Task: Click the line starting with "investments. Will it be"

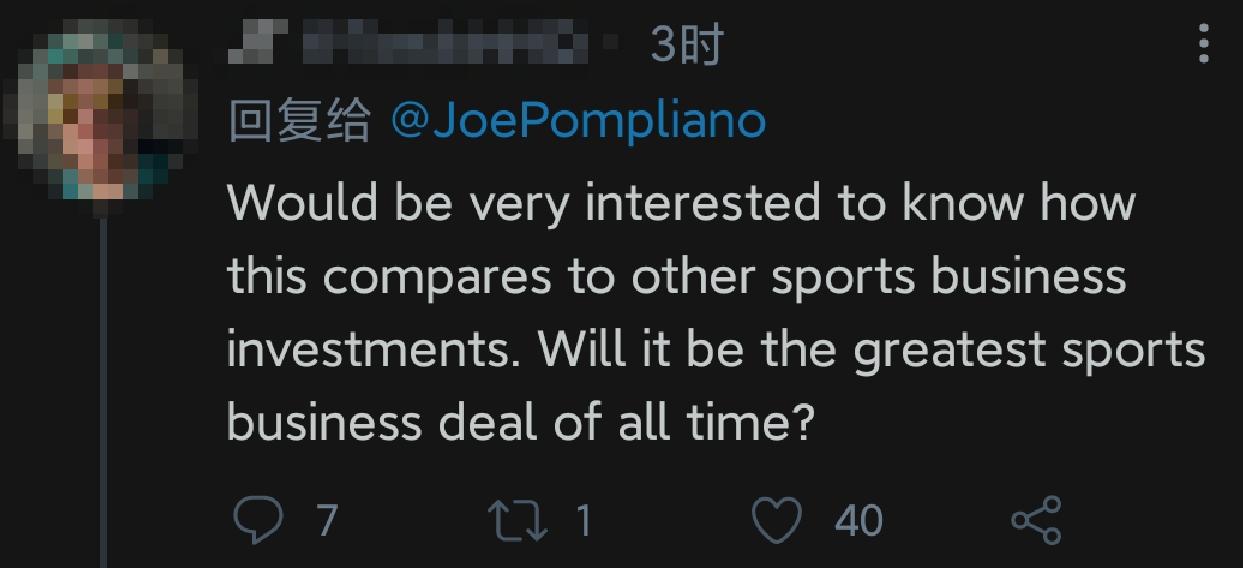Action: tap(715, 350)
